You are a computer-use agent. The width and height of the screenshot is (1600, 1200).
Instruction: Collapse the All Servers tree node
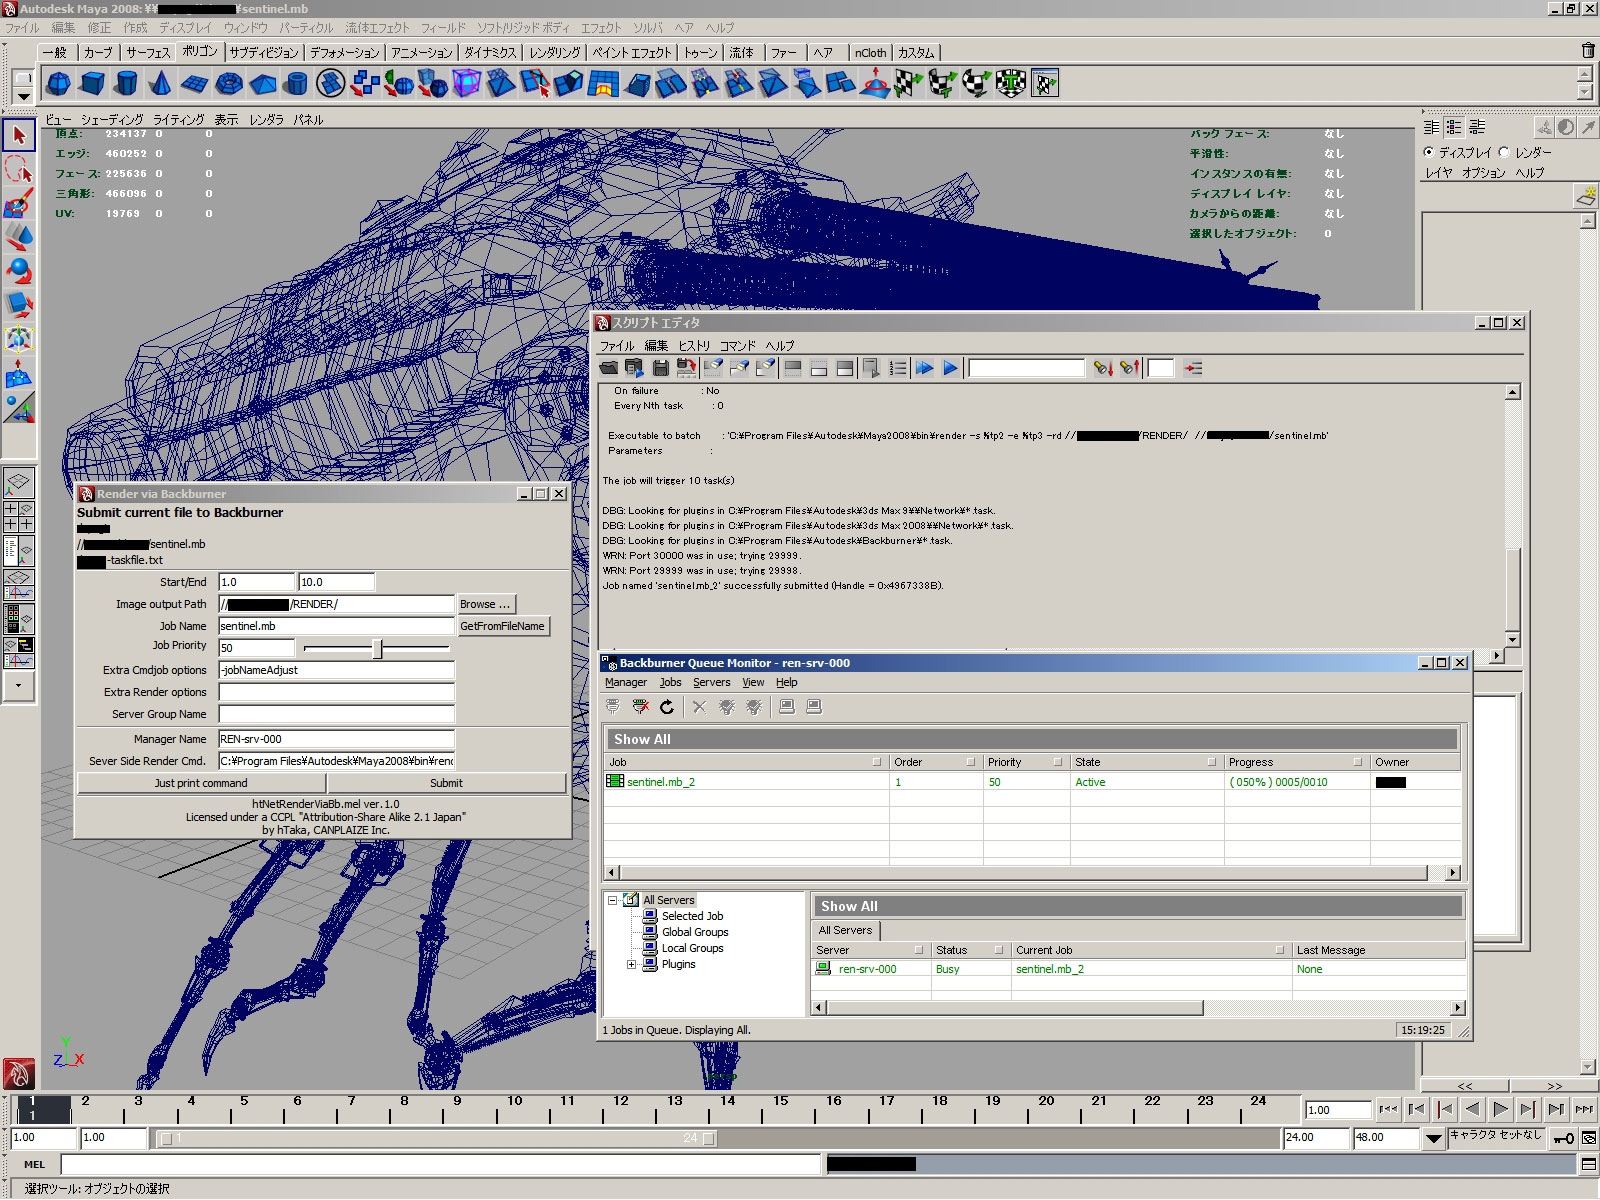(612, 900)
